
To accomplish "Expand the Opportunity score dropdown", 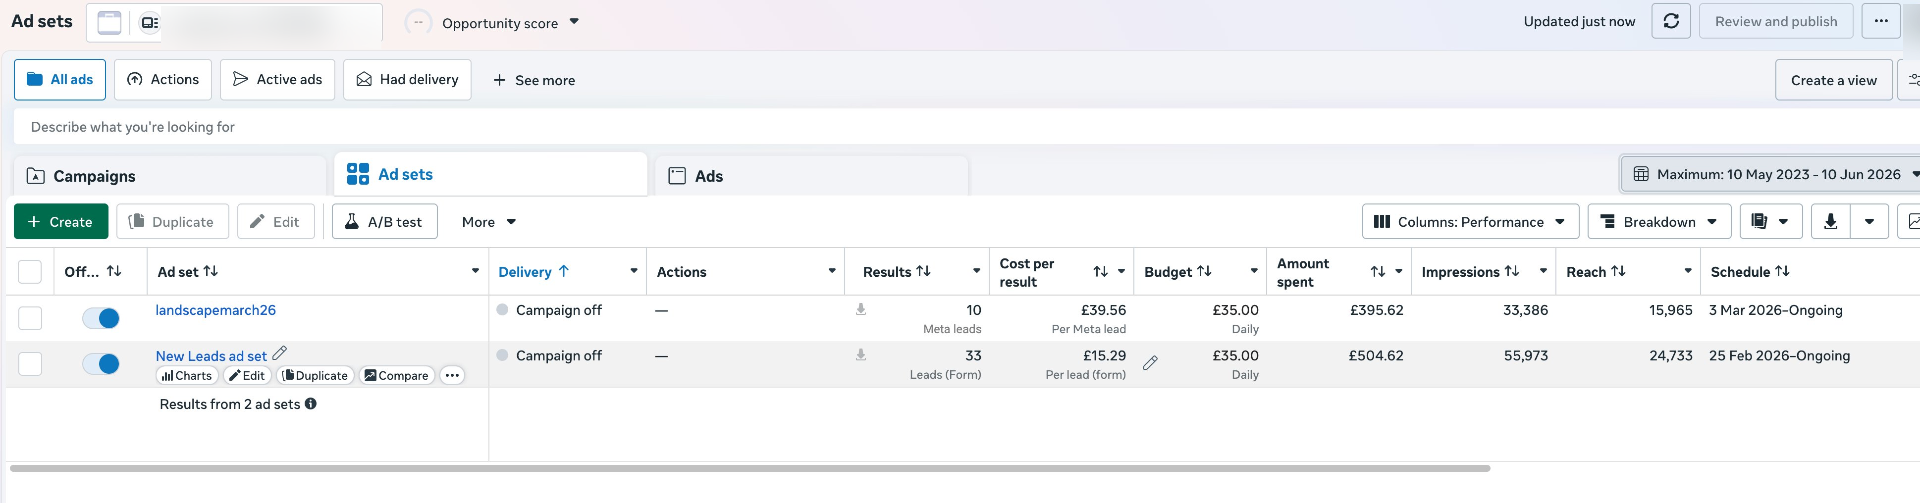I will [574, 22].
